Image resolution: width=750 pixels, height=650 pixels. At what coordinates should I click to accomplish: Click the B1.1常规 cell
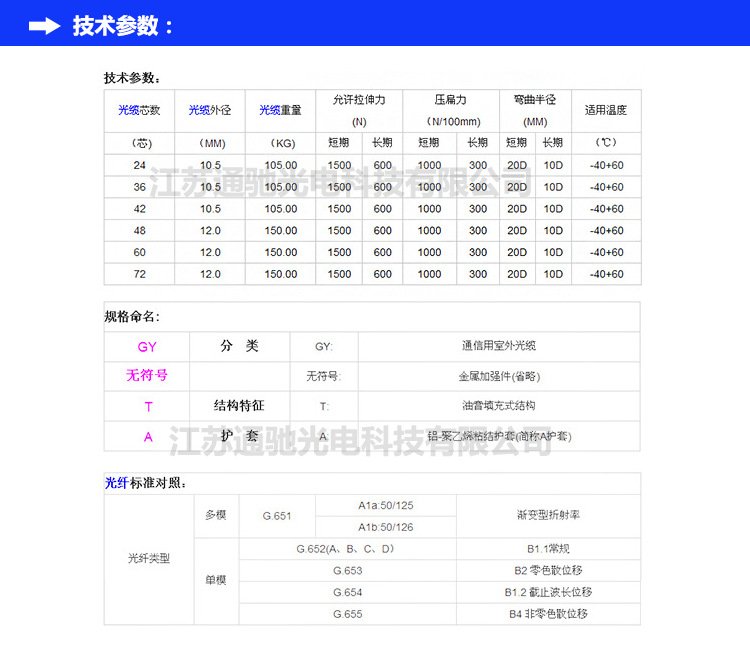[548, 549]
